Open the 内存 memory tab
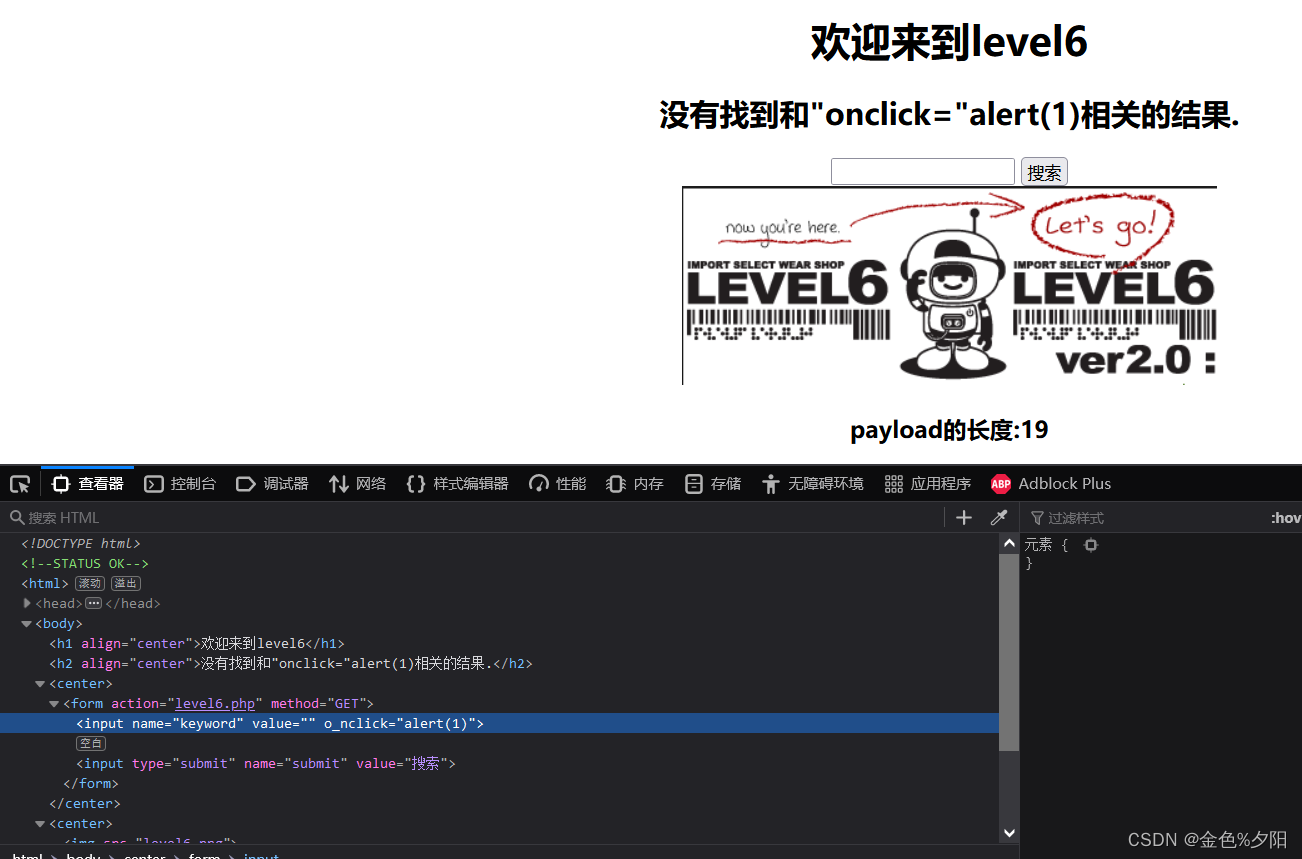This screenshot has width=1302, height=859. click(x=635, y=484)
